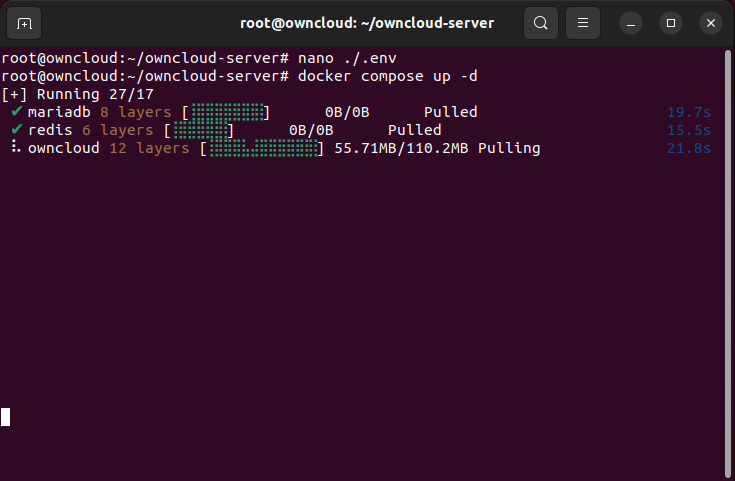Click the spinner icon beside owncloud
This screenshot has height=481, width=735.
[x=16, y=147]
